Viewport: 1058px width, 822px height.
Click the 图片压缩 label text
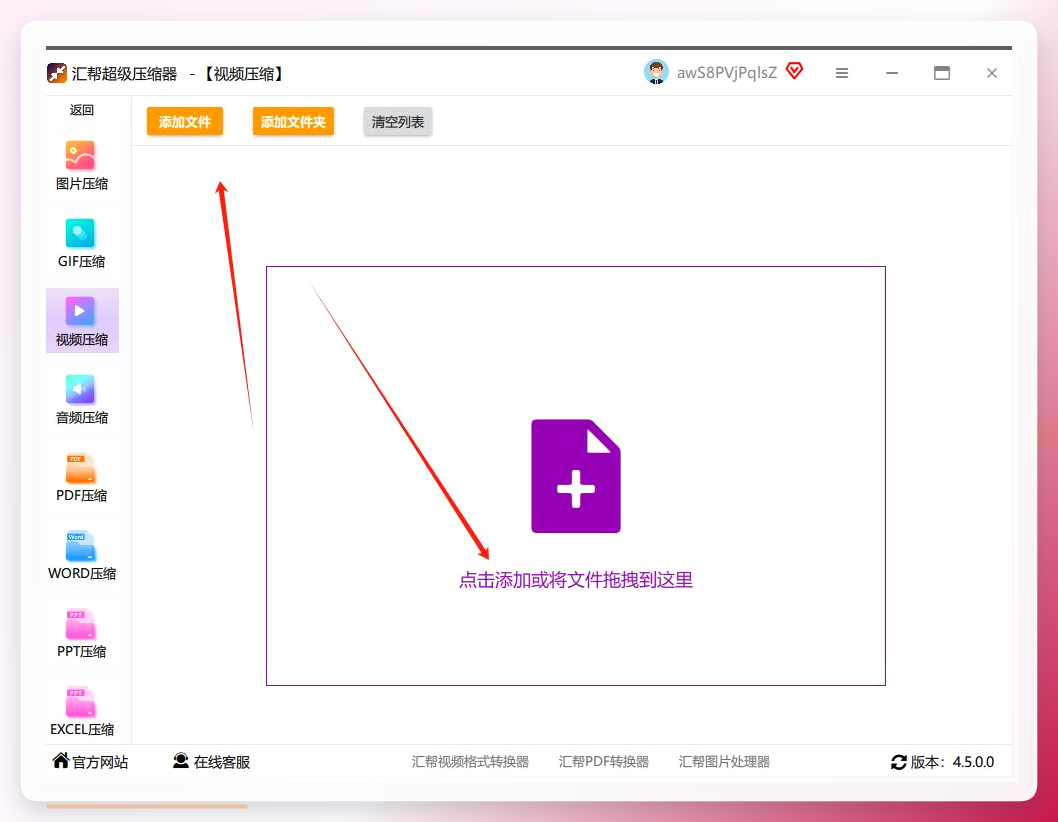(x=82, y=184)
